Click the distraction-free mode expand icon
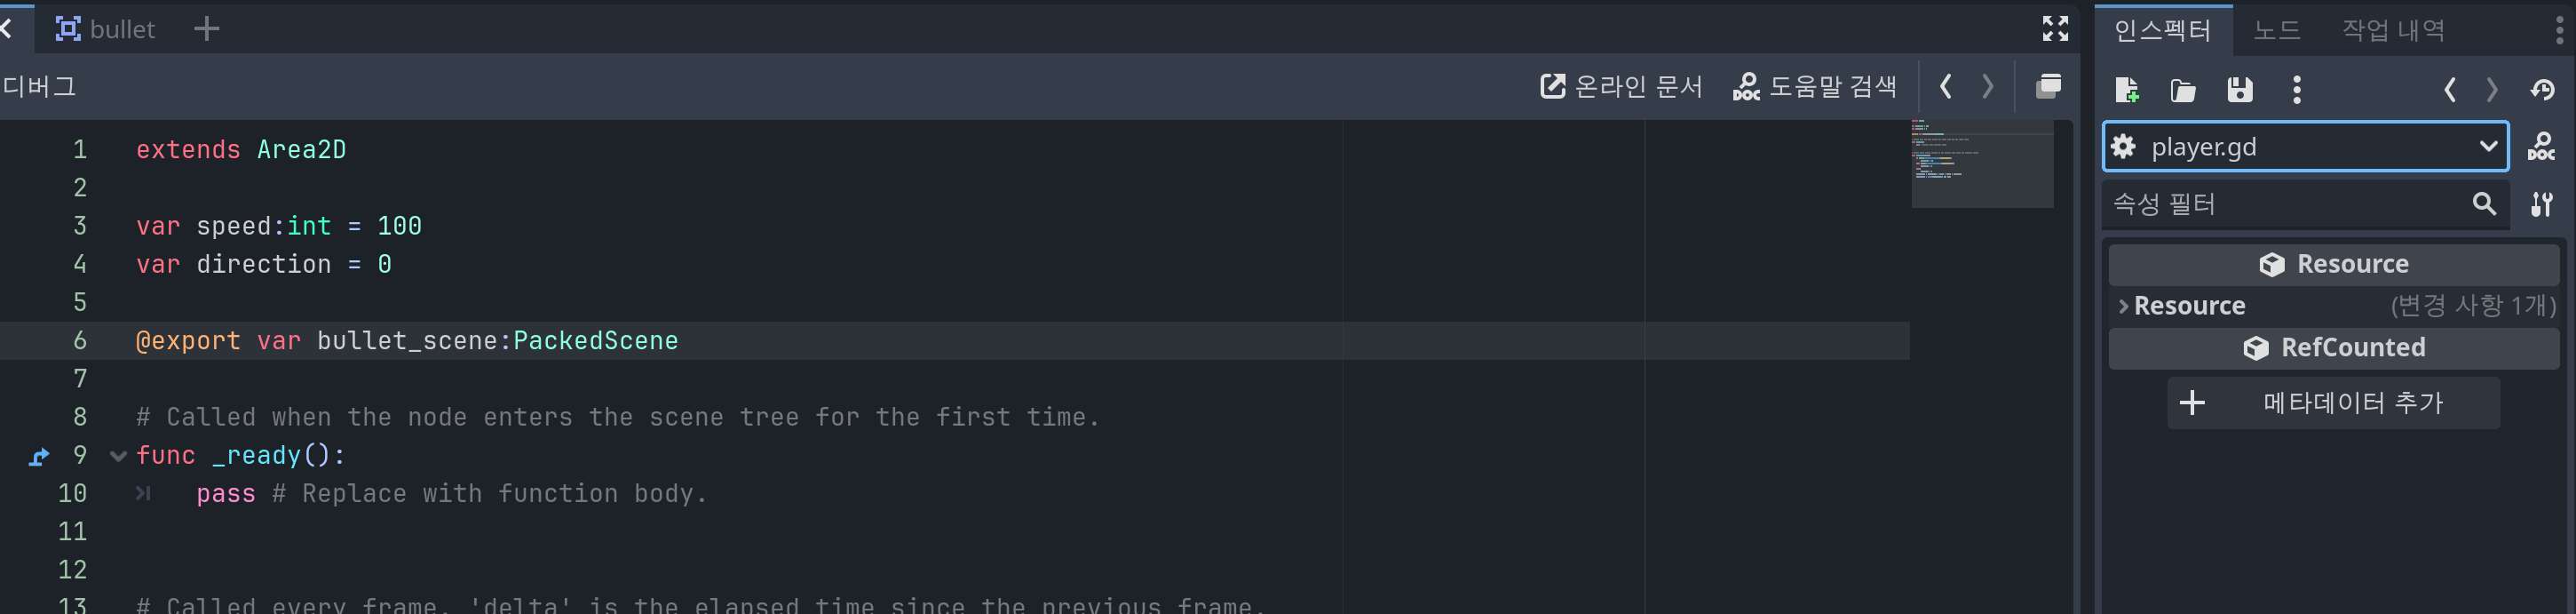This screenshot has height=614, width=2576. click(2055, 29)
